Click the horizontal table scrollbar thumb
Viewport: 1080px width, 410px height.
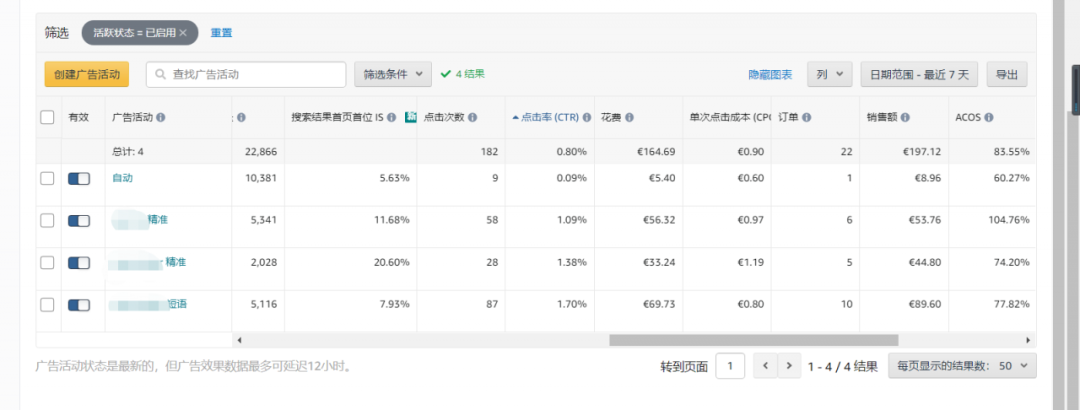(x=754, y=340)
